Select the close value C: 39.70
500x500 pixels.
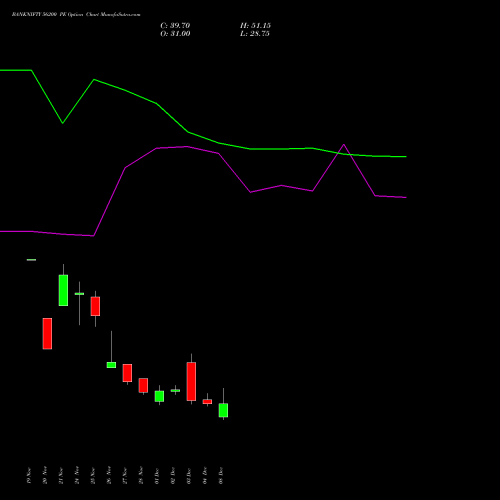(x=175, y=26)
